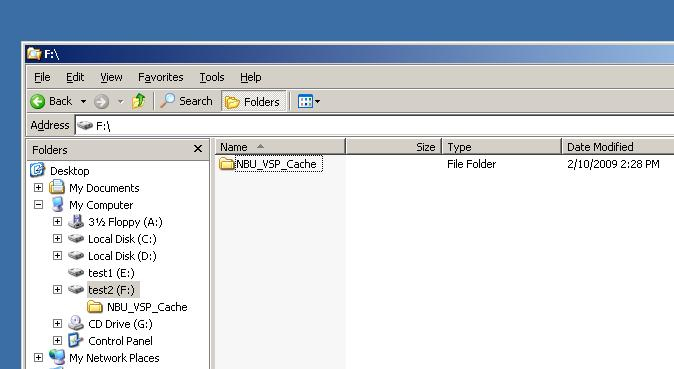Collapse the My Computer tree node
674x369 pixels.
[x=39, y=205]
